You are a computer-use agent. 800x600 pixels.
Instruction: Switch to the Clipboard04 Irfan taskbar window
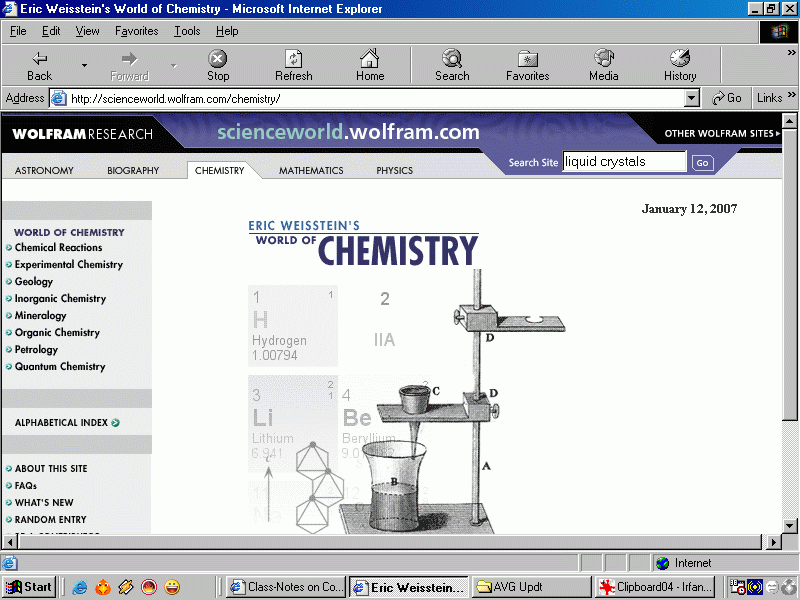click(x=655, y=587)
